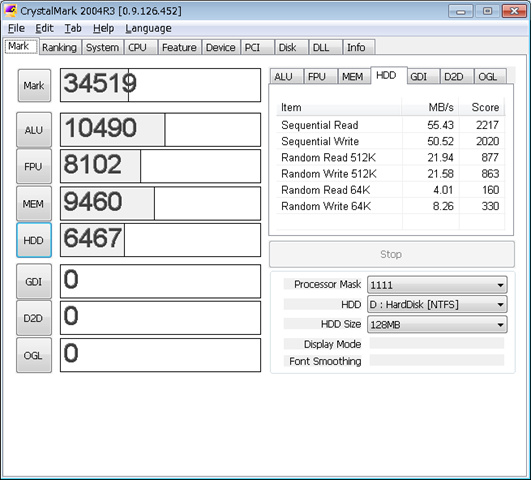Switch to the Ranking tab

pyautogui.click(x=59, y=47)
